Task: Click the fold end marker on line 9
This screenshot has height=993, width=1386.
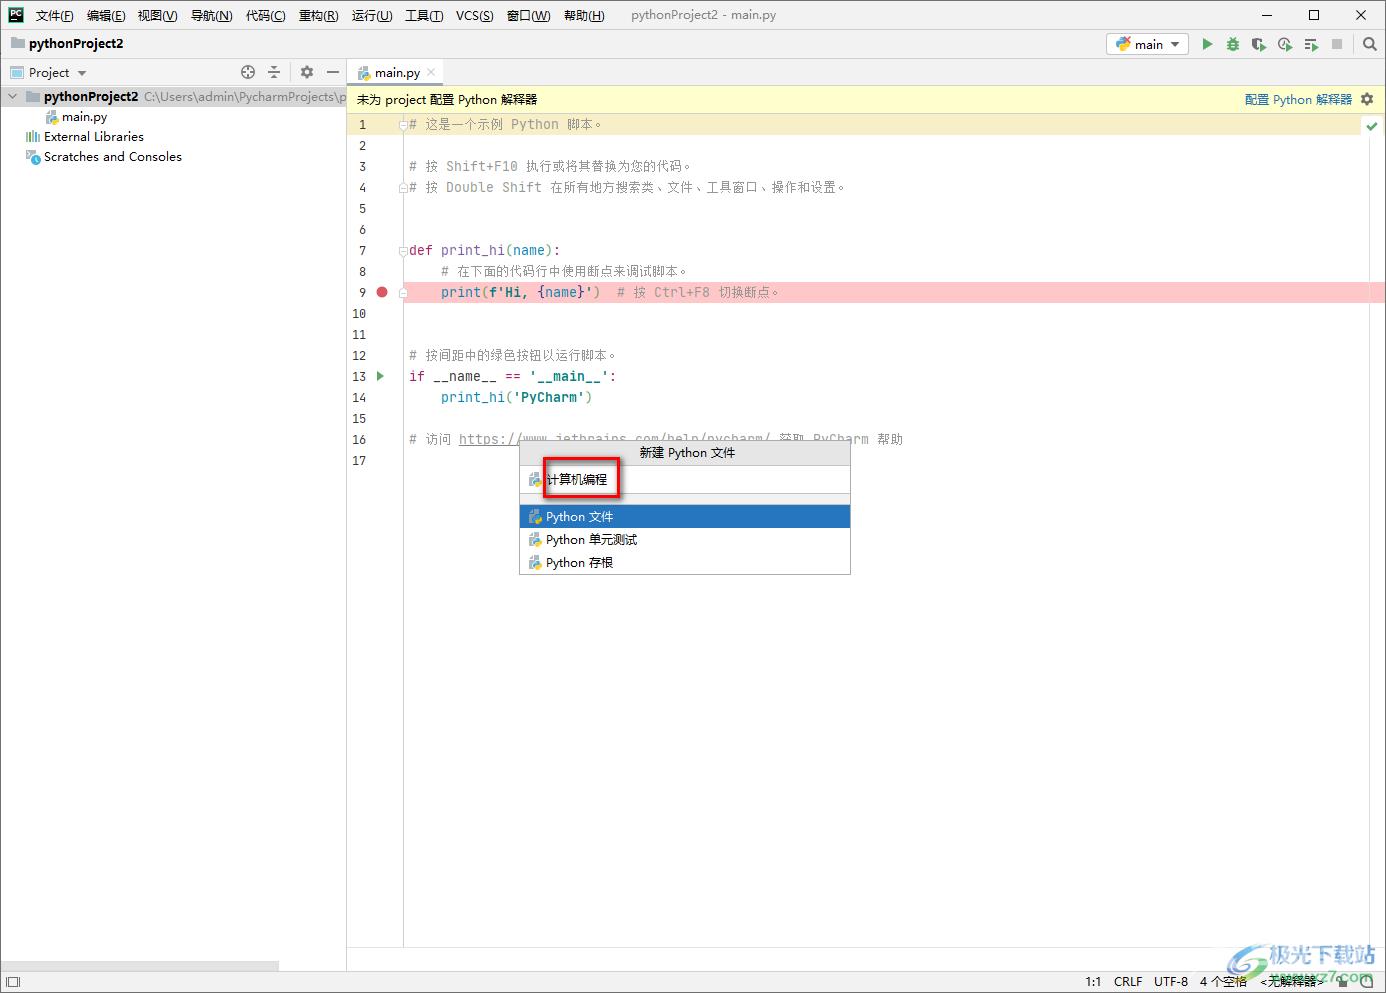Action: (403, 293)
